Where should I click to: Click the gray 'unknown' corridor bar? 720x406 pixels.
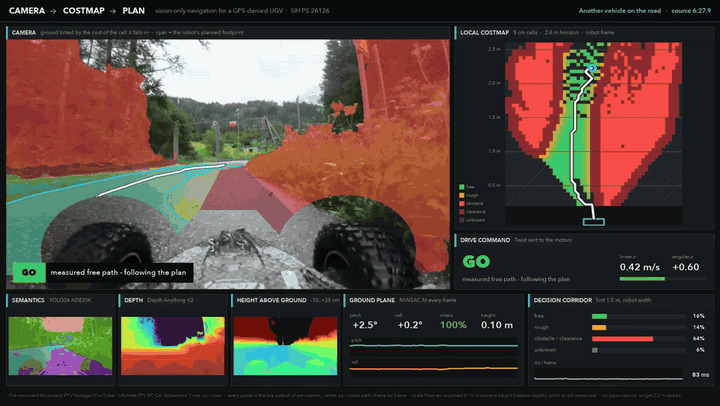[595, 350]
